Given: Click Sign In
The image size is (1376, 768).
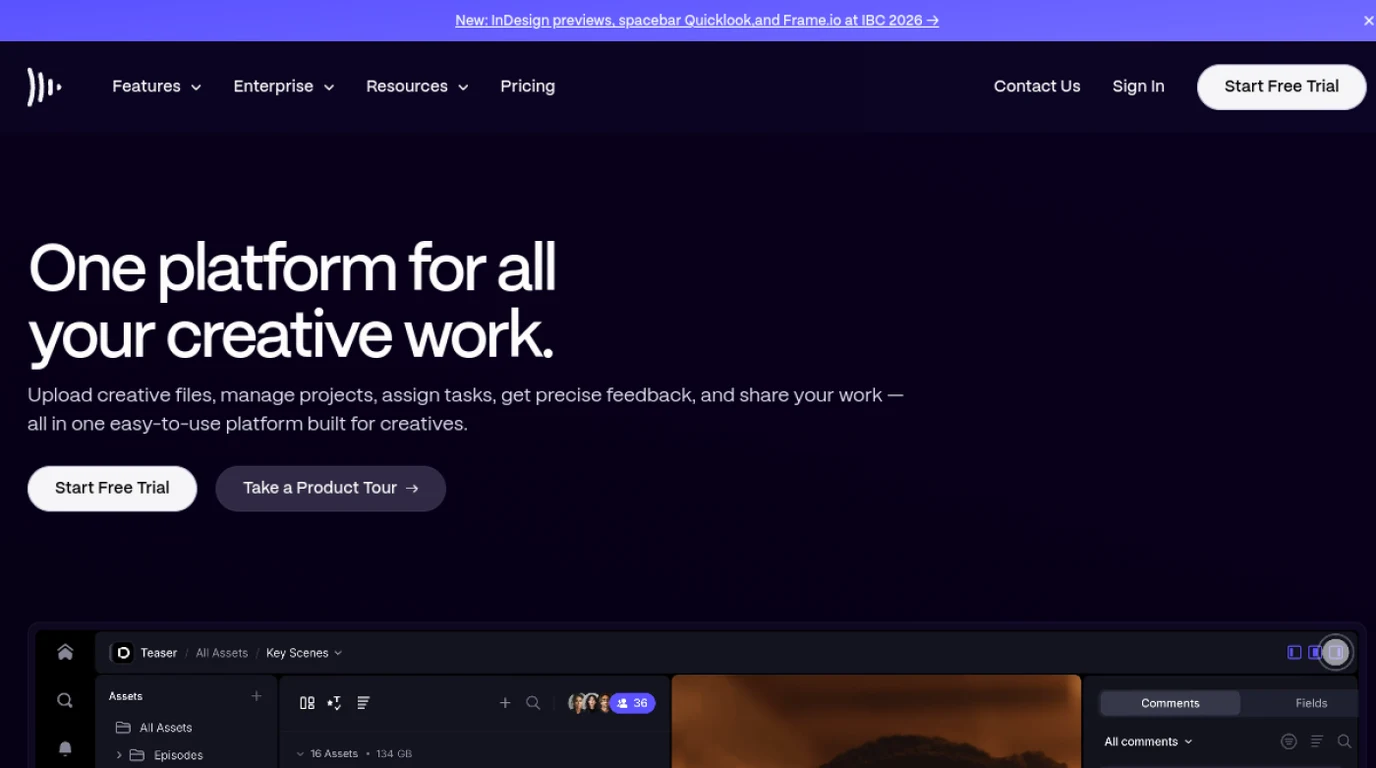Looking at the screenshot, I should [x=1138, y=87].
